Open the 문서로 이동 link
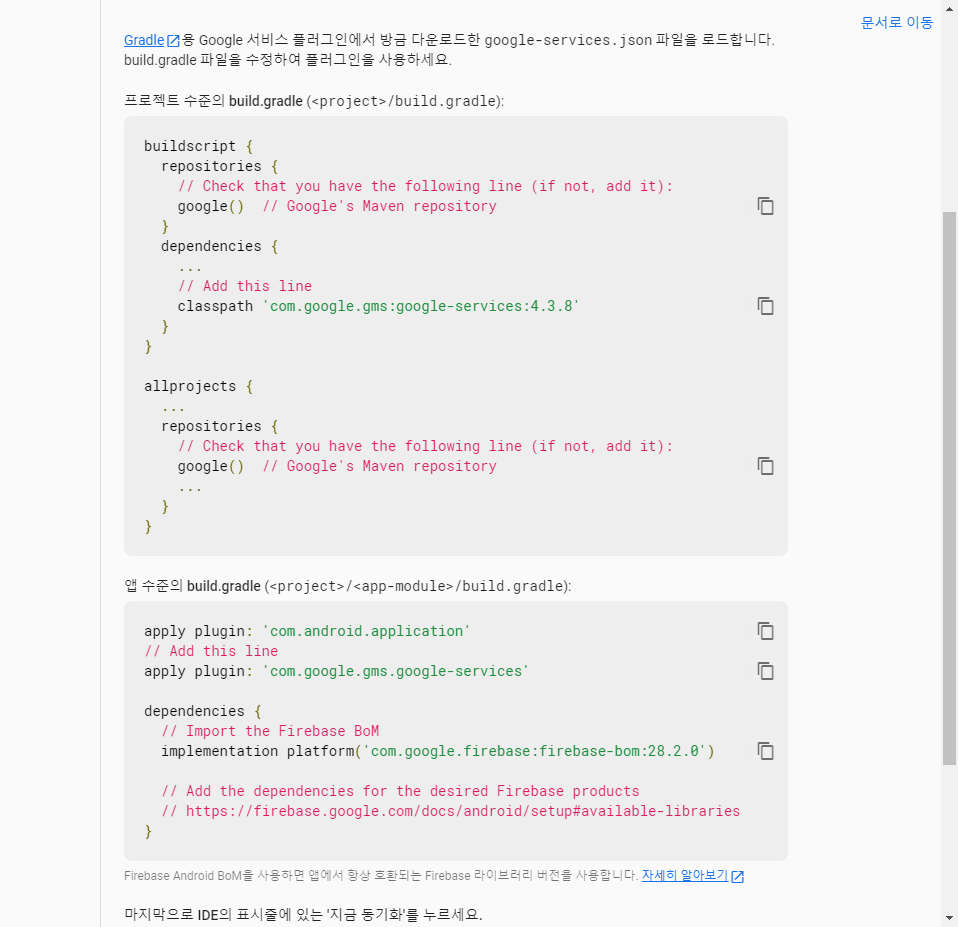 pos(896,23)
